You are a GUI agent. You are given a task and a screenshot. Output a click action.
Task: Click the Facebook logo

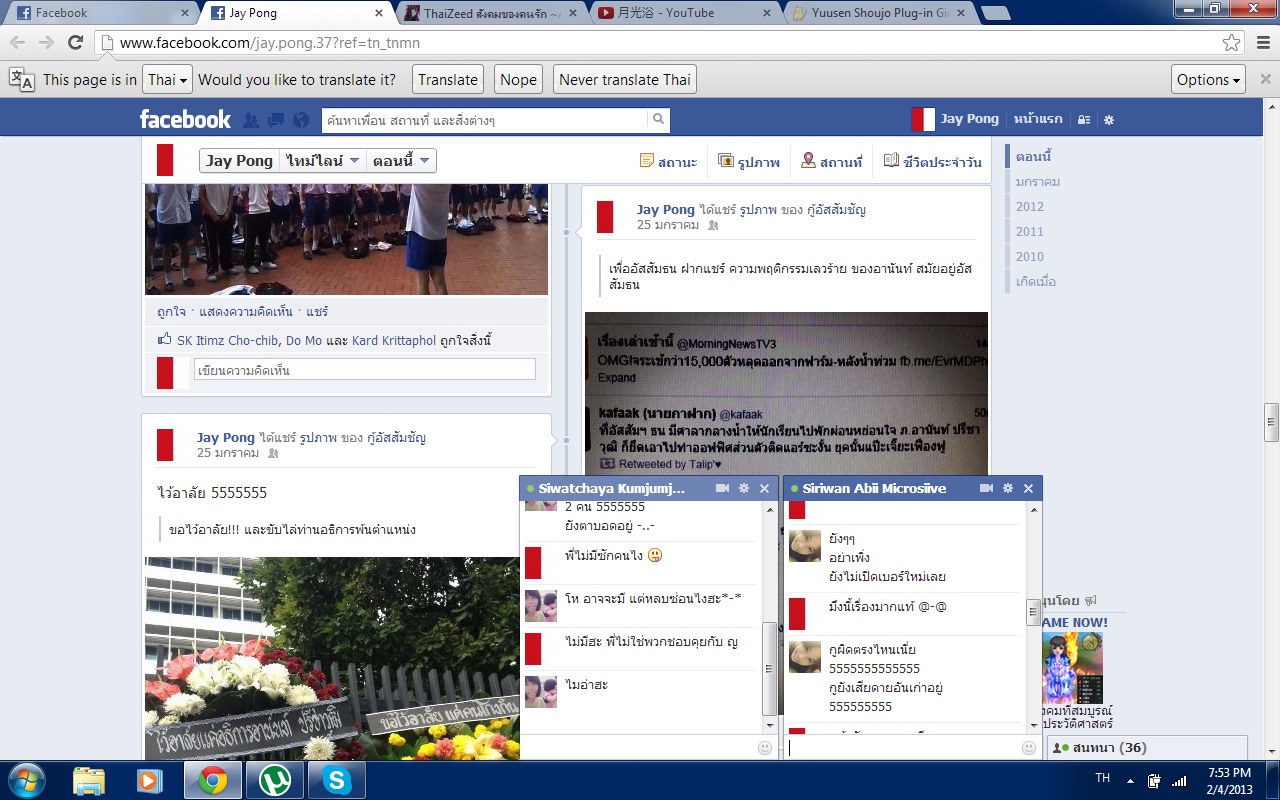tap(185, 119)
